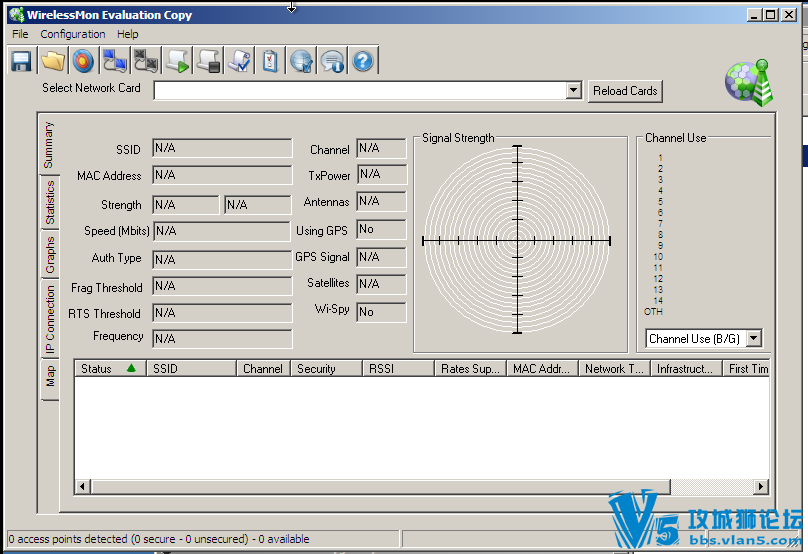808x554 pixels.
Task: Click the Reload Cards button
Action: [625, 91]
